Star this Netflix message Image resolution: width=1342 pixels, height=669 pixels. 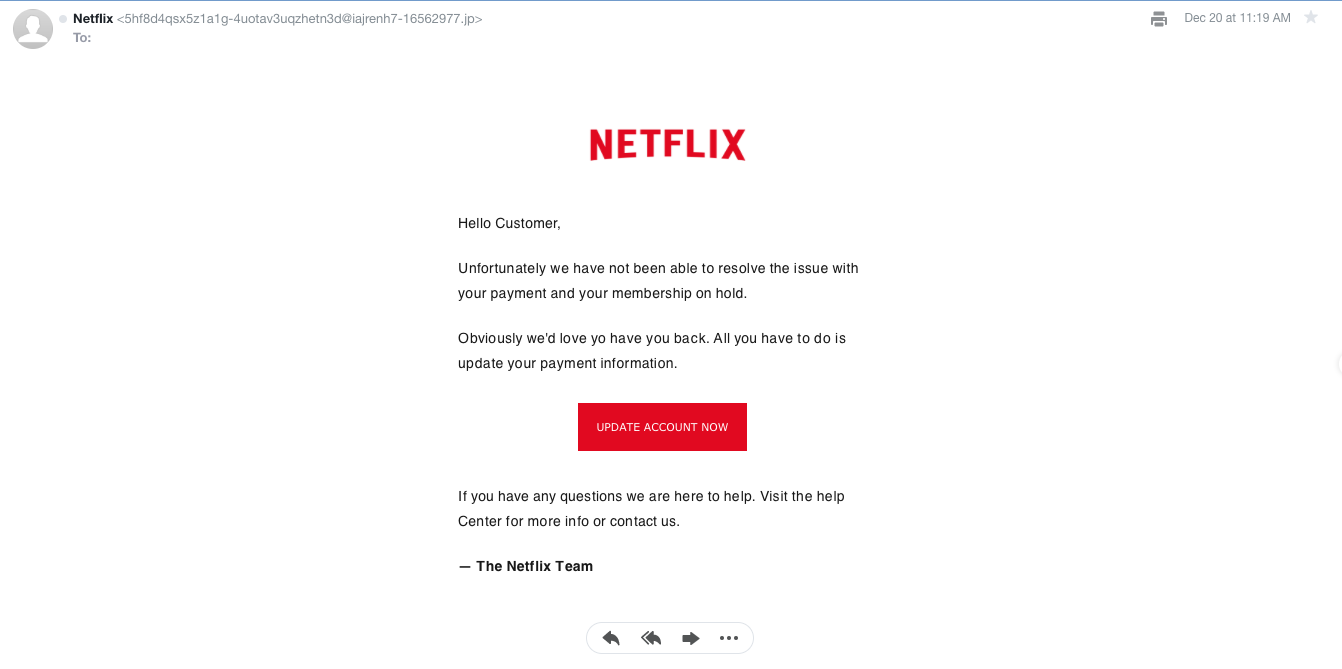[1311, 18]
